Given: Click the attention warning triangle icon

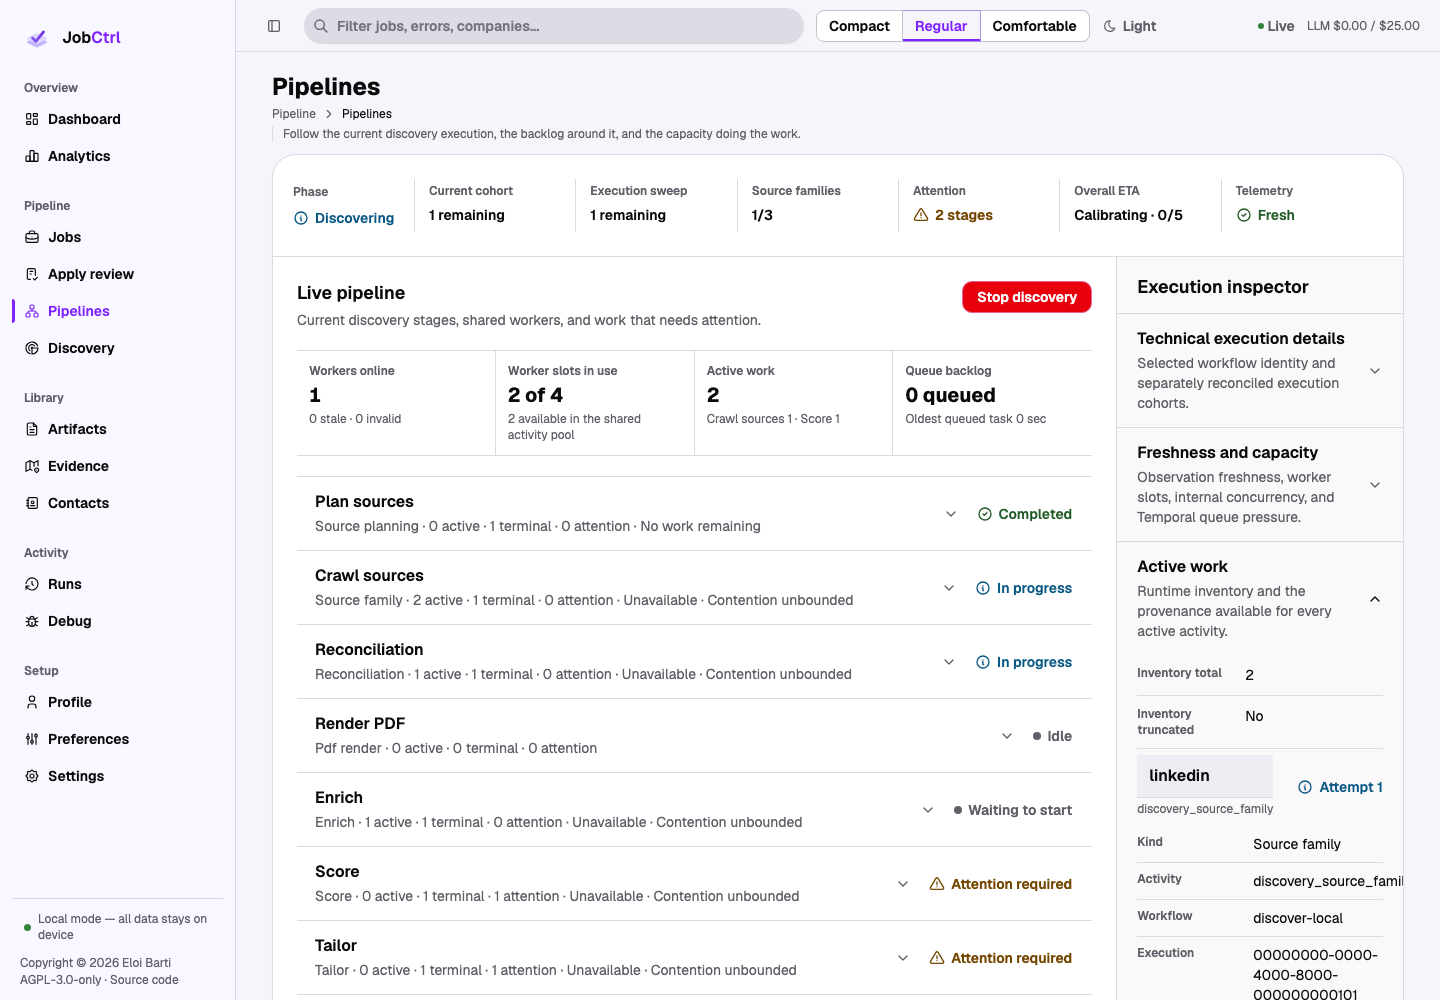Looking at the screenshot, I should click(921, 215).
